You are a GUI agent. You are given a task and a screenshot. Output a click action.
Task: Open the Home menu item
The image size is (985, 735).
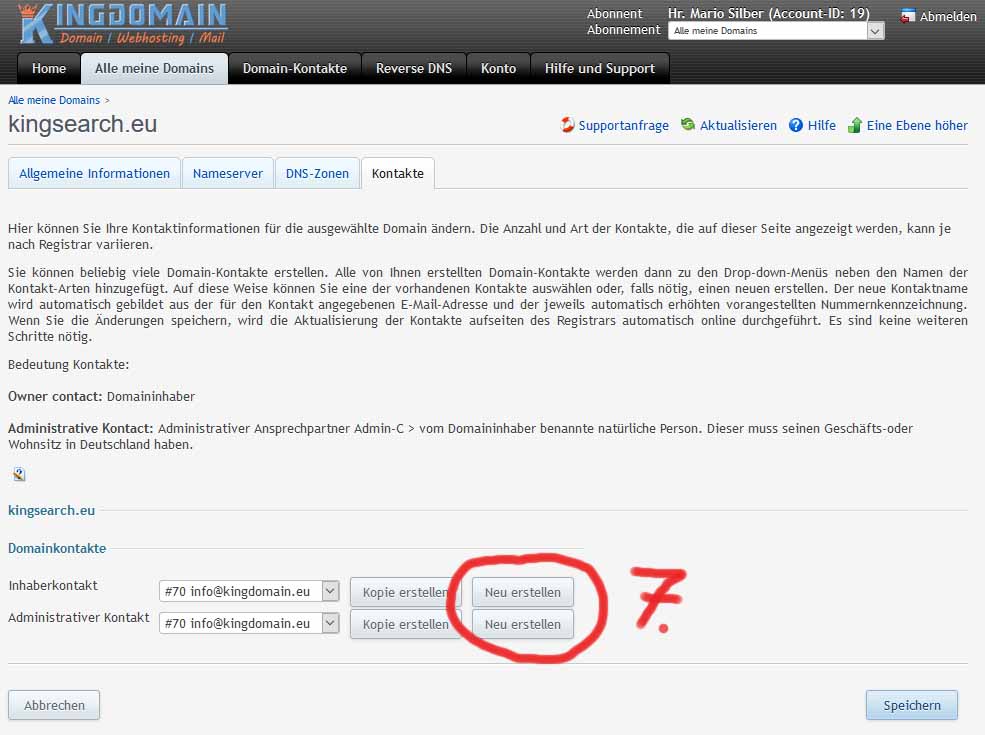coord(49,69)
